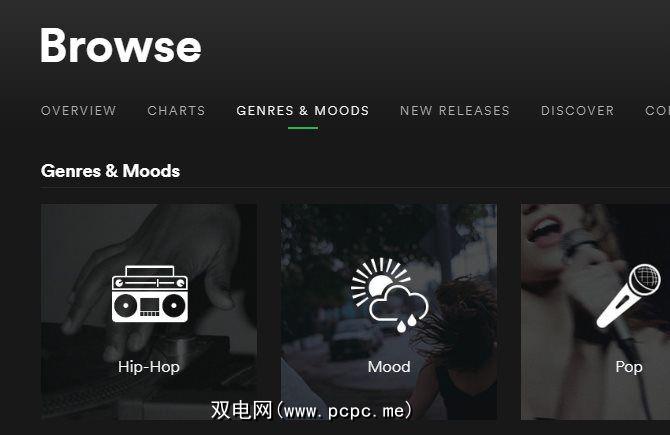This screenshot has height=435, width=670.
Task: Click the Hip-Hop genre label
Action: (x=149, y=367)
